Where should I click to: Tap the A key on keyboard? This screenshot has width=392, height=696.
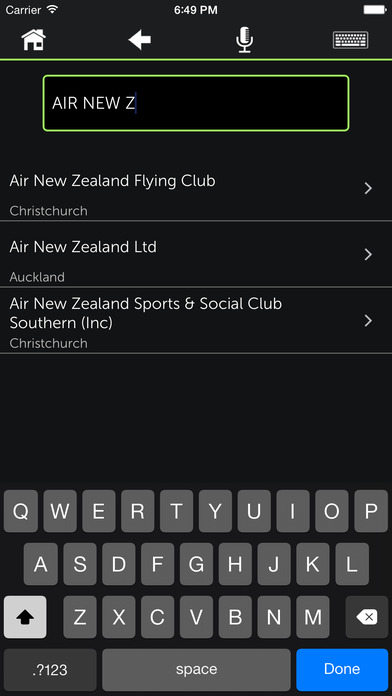click(x=40, y=564)
